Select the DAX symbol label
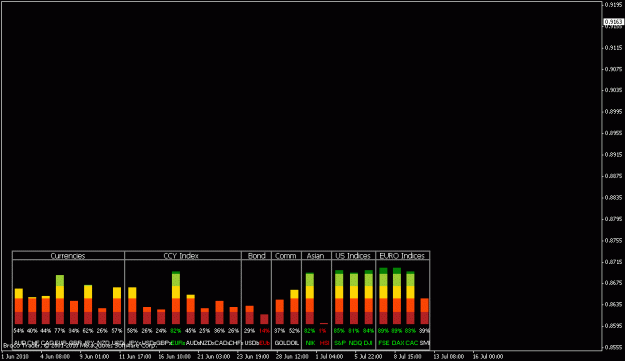This screenshot has width=625, height=361. (x=398, y=343)
